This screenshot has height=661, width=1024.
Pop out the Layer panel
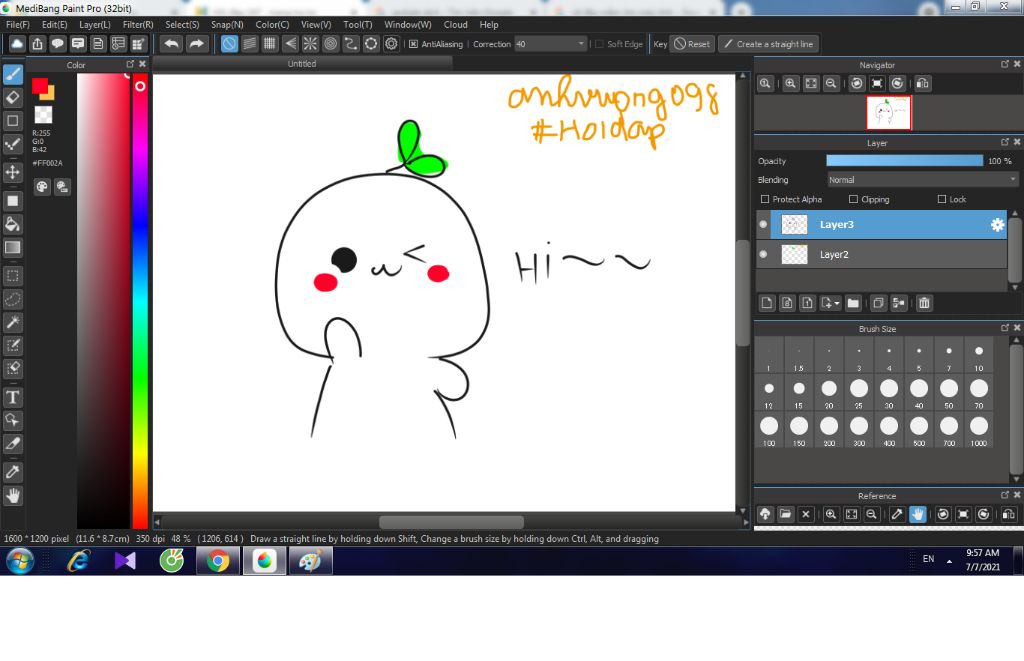click(x=1004, y=142)
